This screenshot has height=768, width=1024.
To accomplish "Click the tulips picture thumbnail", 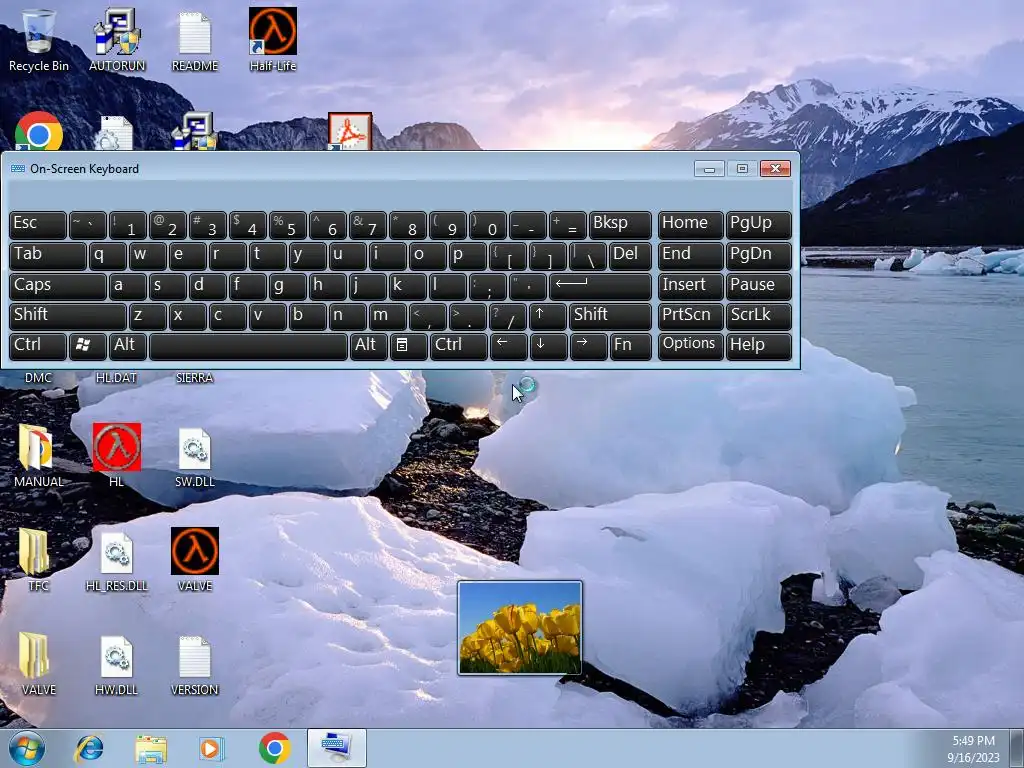I will pos(520,628).
